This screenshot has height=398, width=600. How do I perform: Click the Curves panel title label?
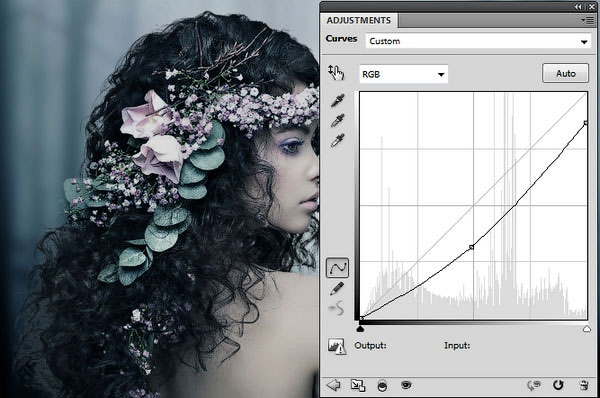[341, 39]
